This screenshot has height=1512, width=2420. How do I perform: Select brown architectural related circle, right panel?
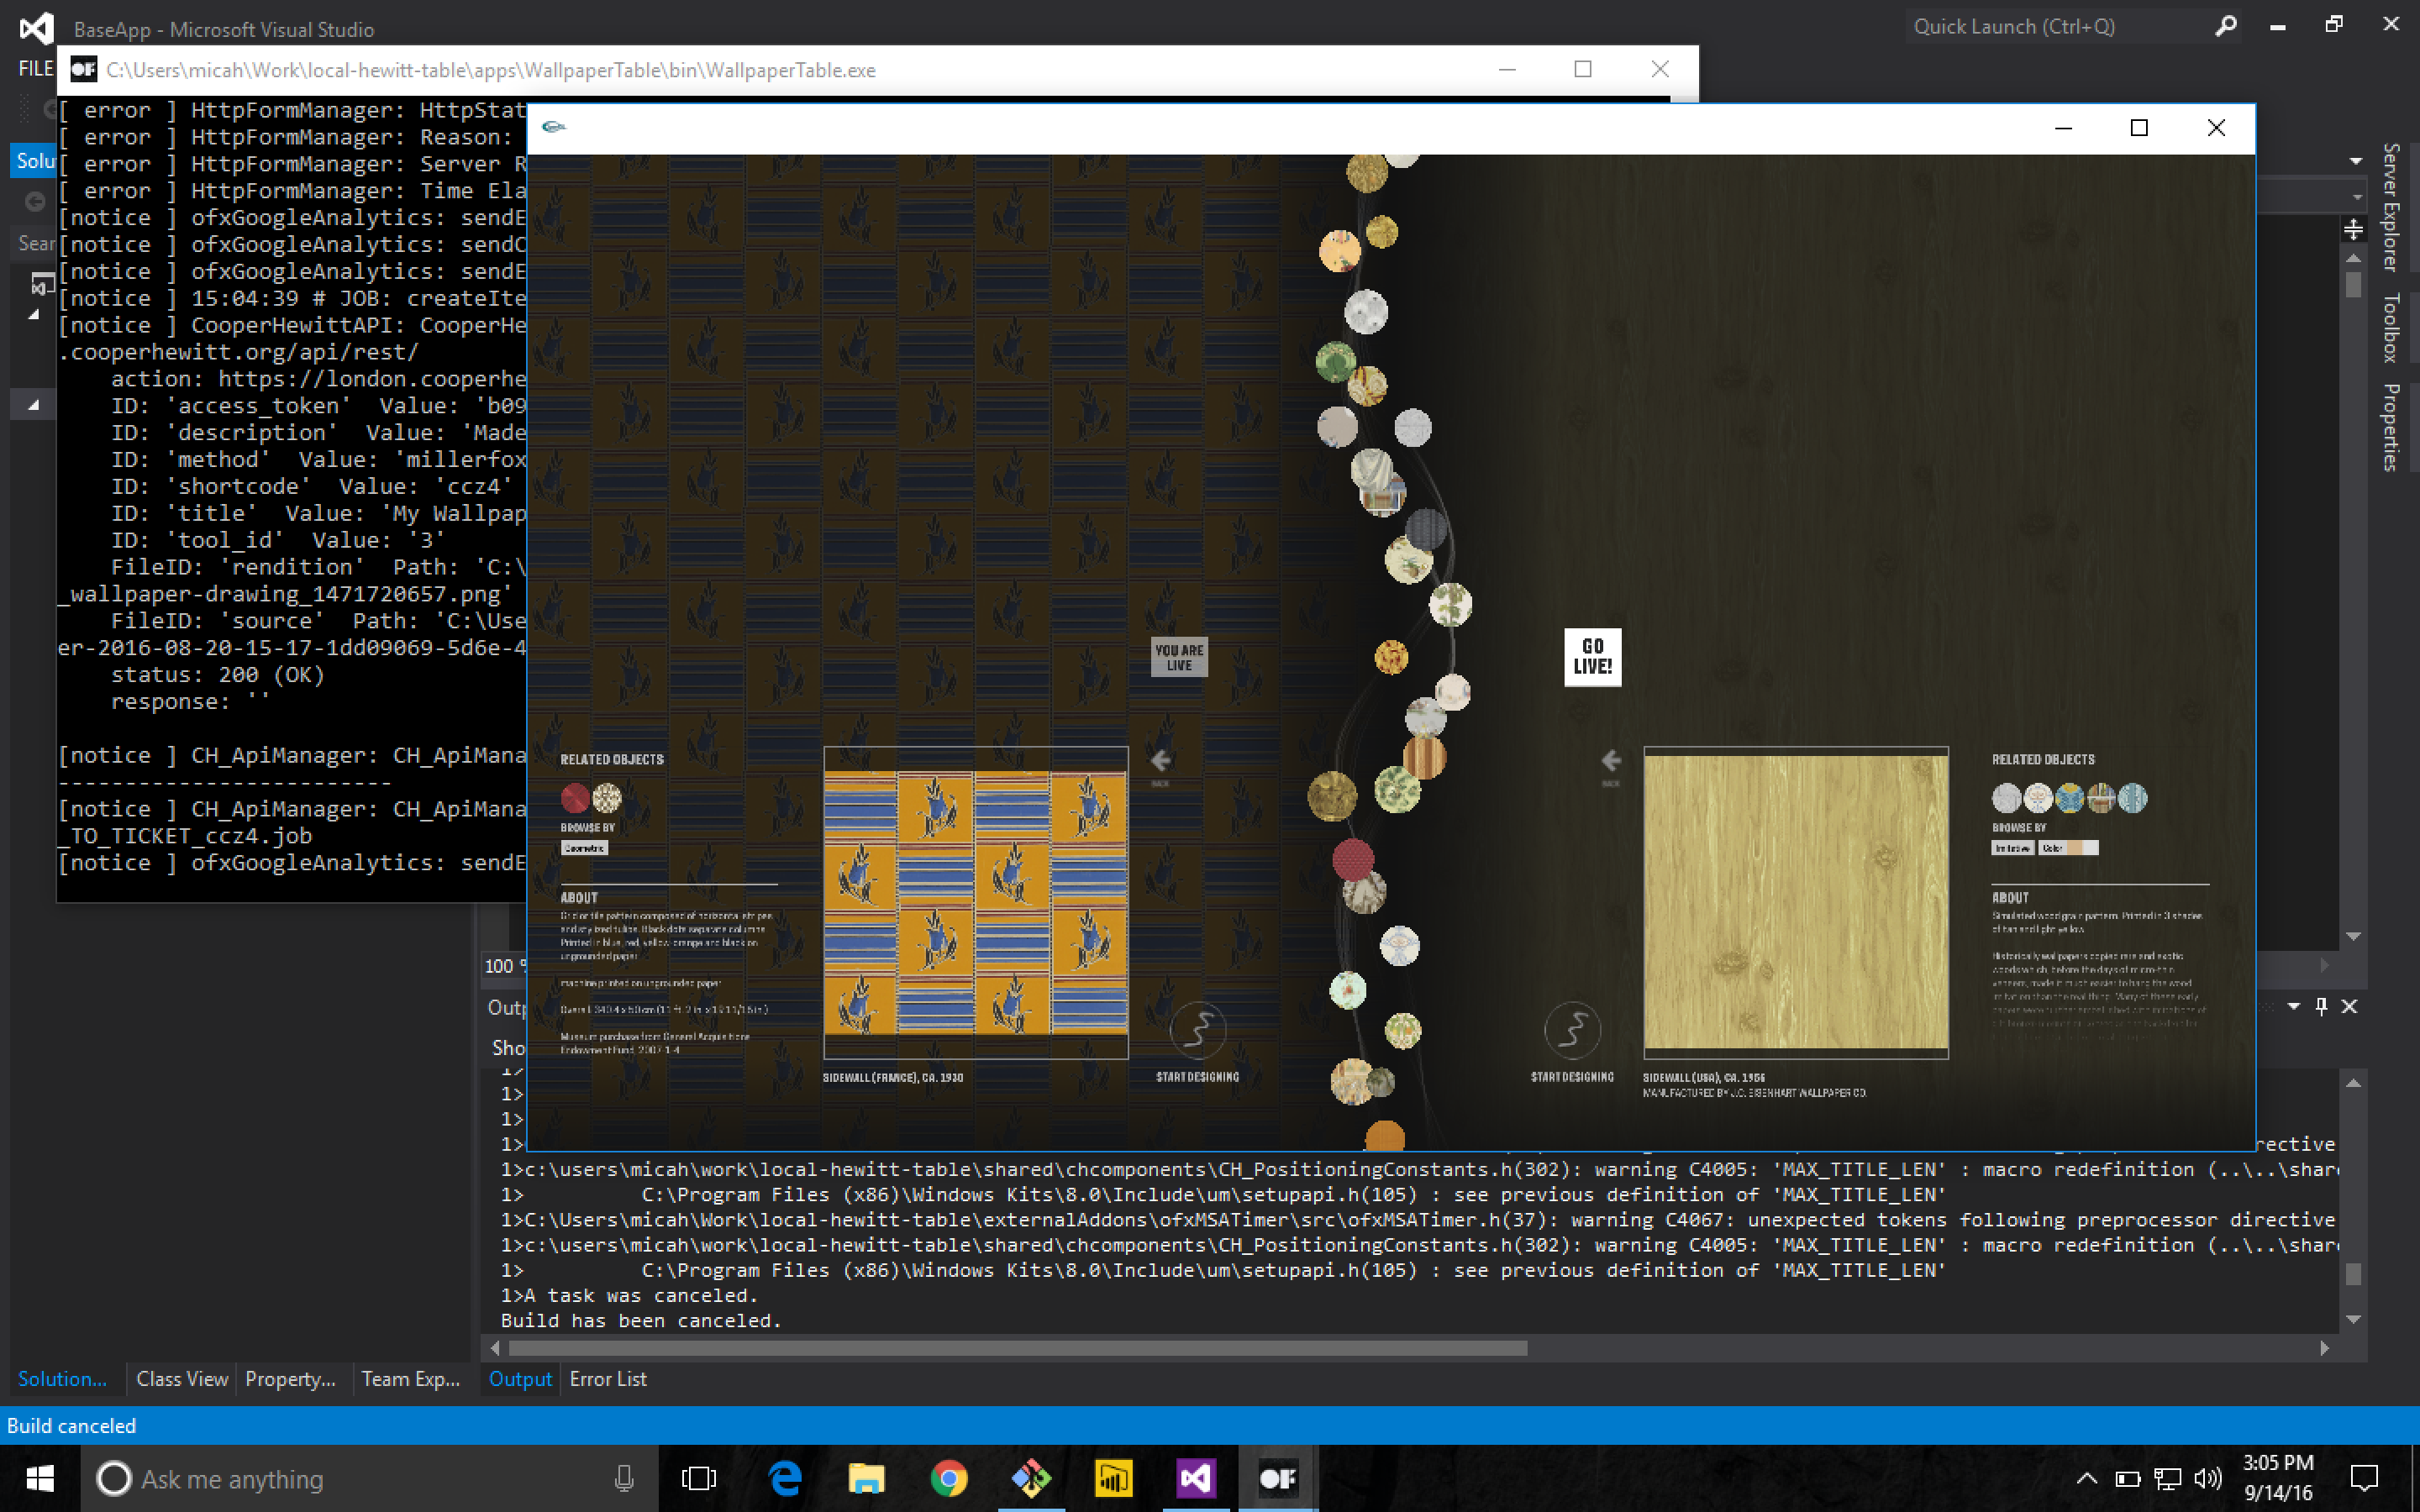[x=2101, y=798]
